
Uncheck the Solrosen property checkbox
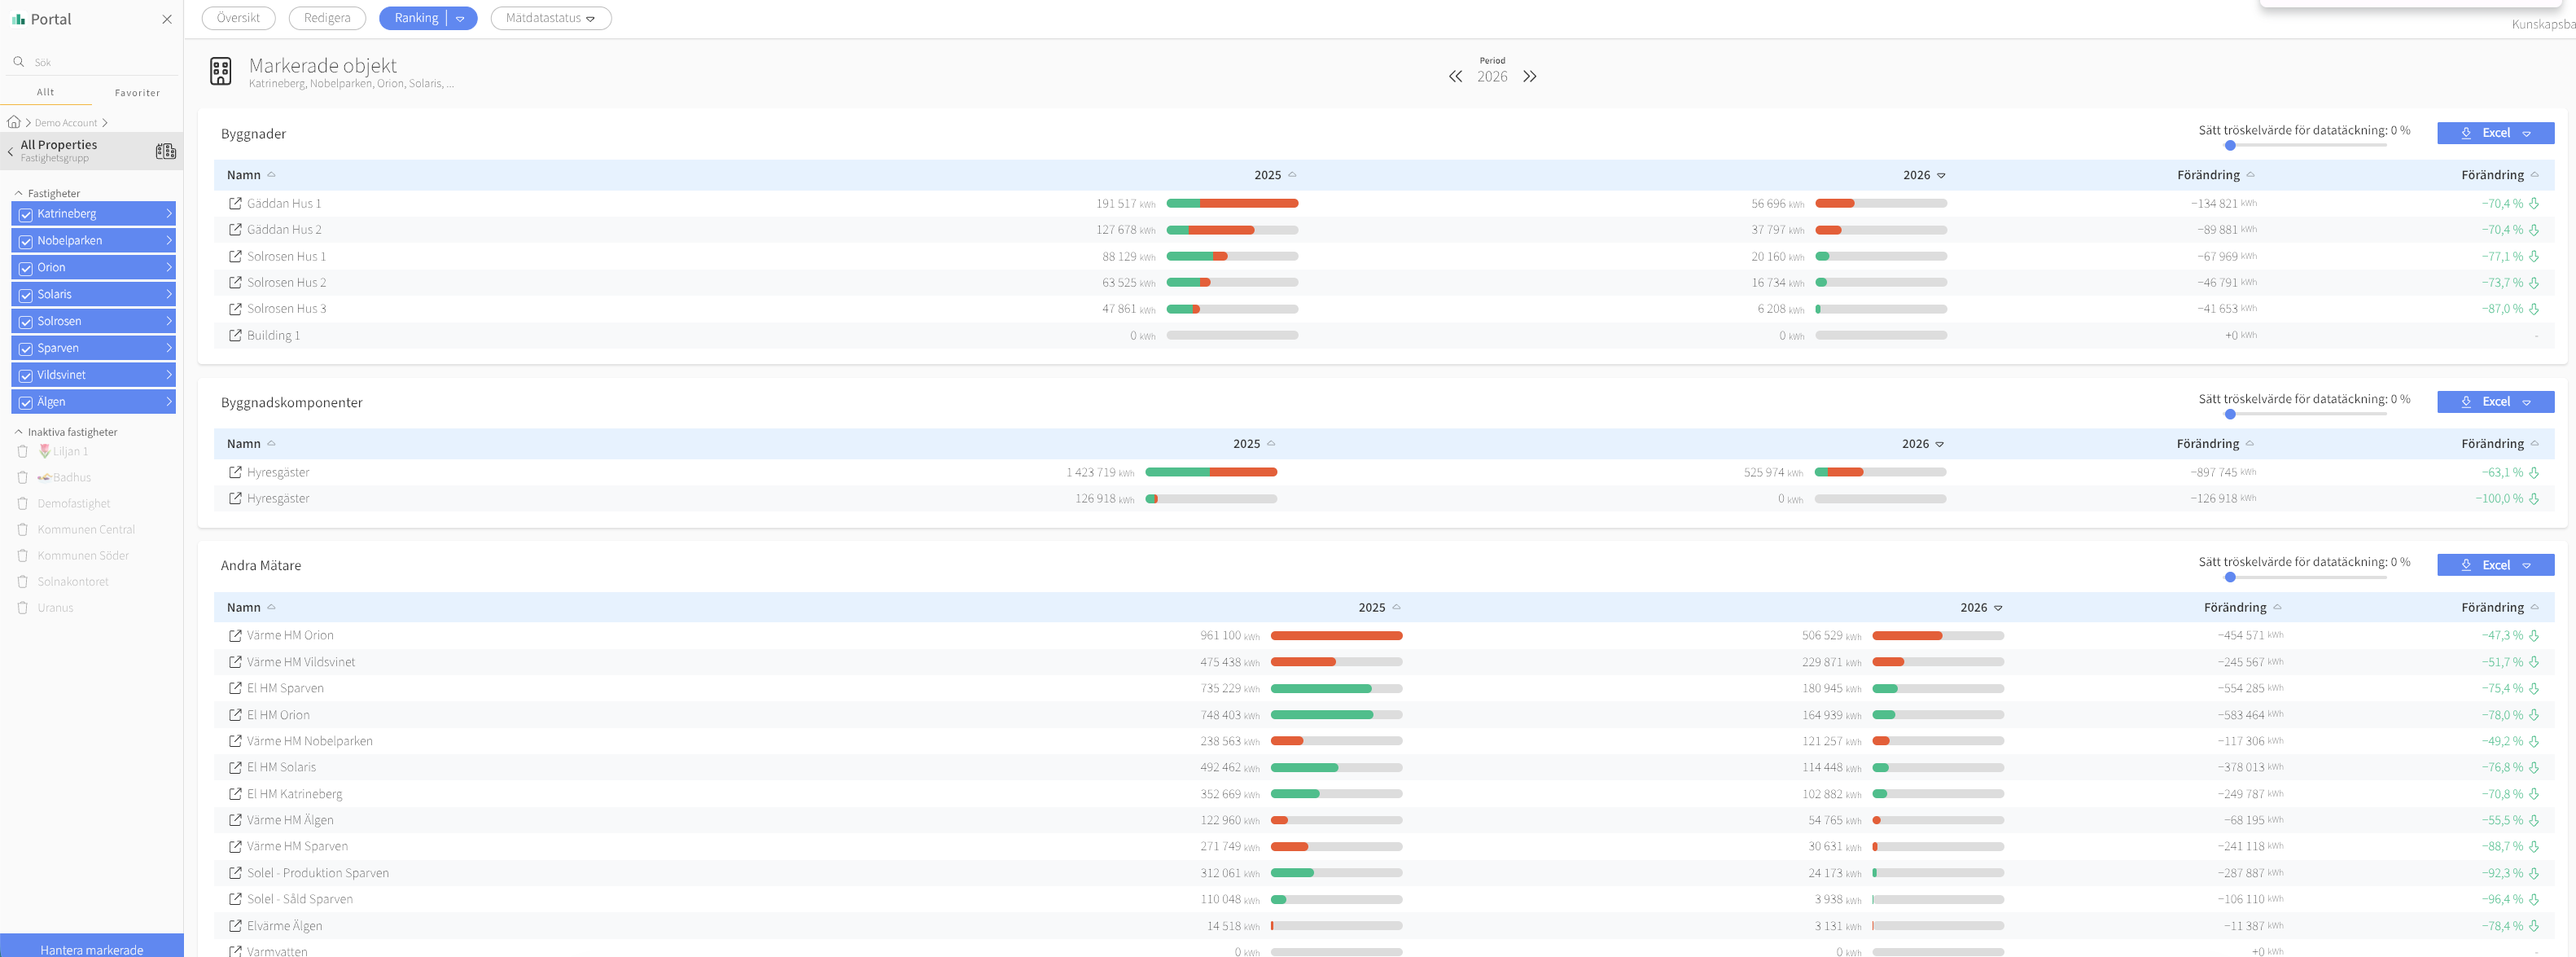coord(26,322)
